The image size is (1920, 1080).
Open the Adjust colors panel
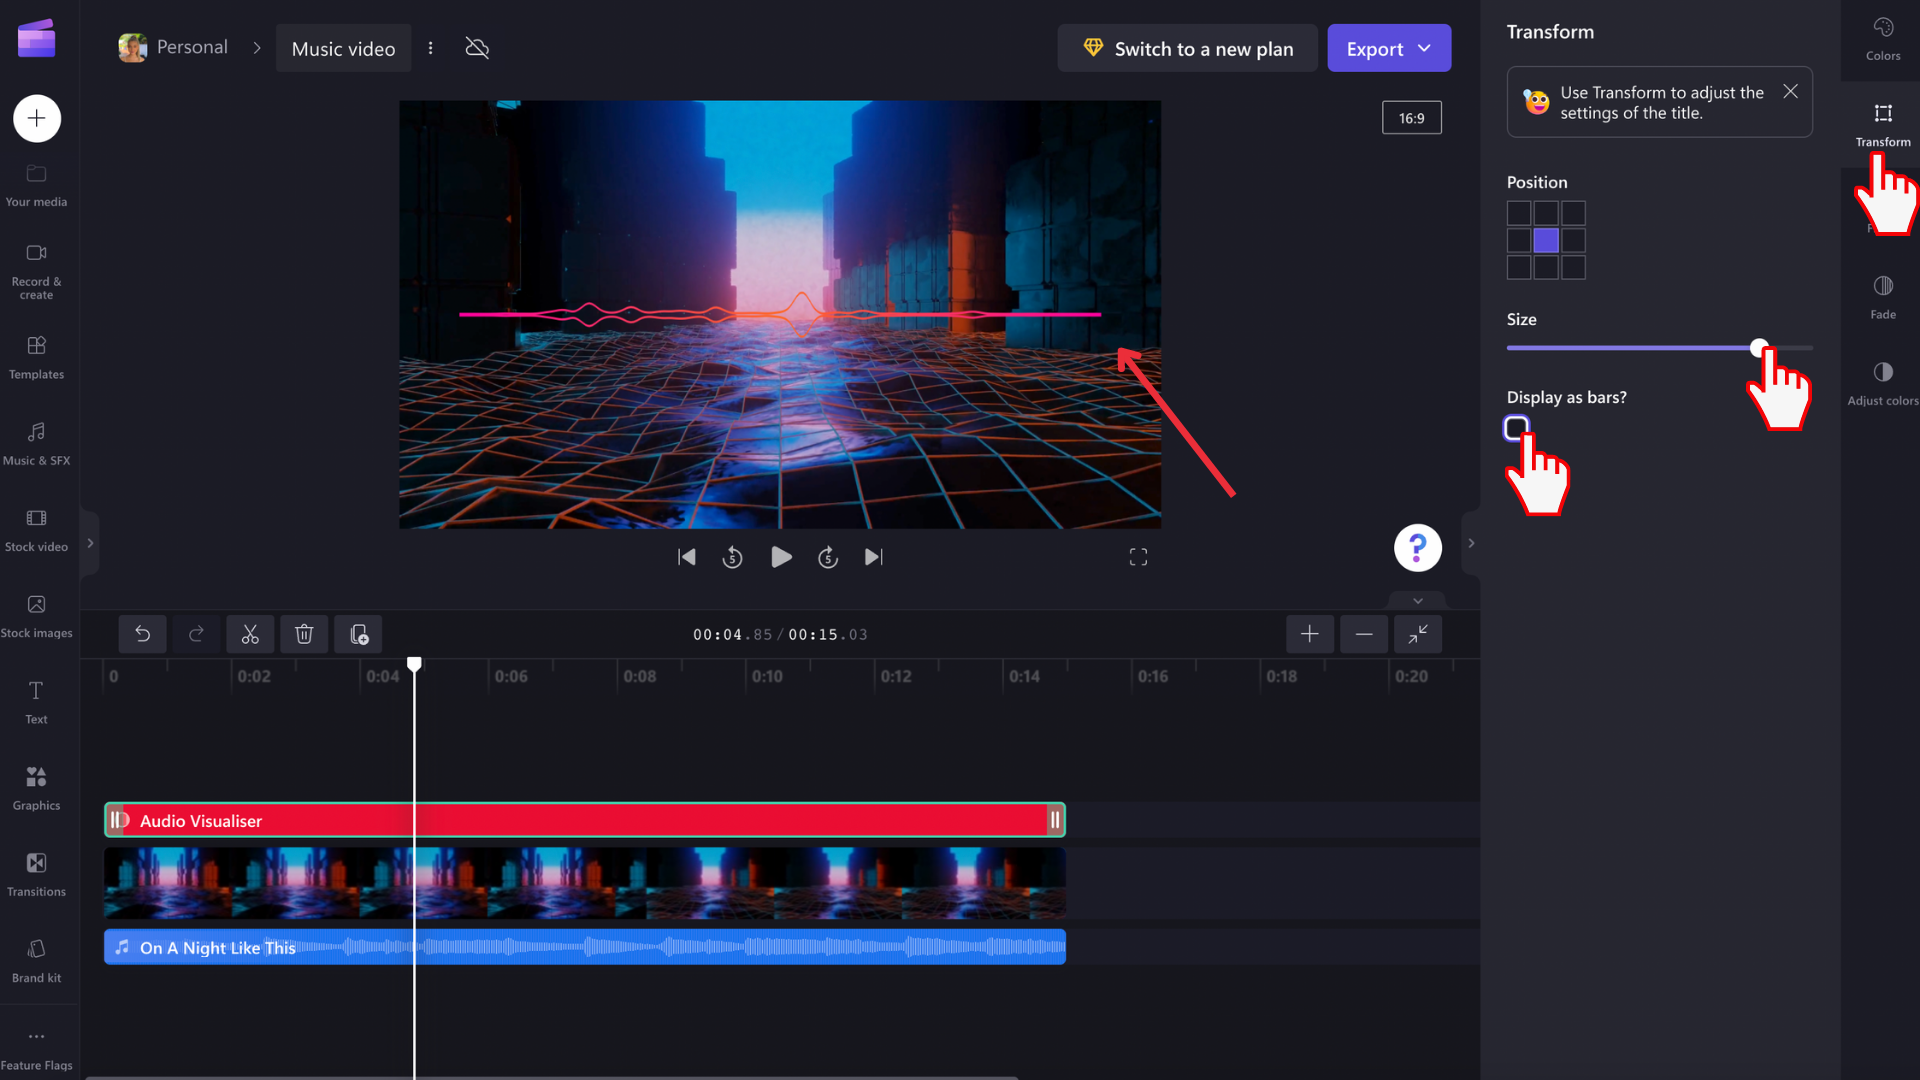click(x=1883, y=381)
